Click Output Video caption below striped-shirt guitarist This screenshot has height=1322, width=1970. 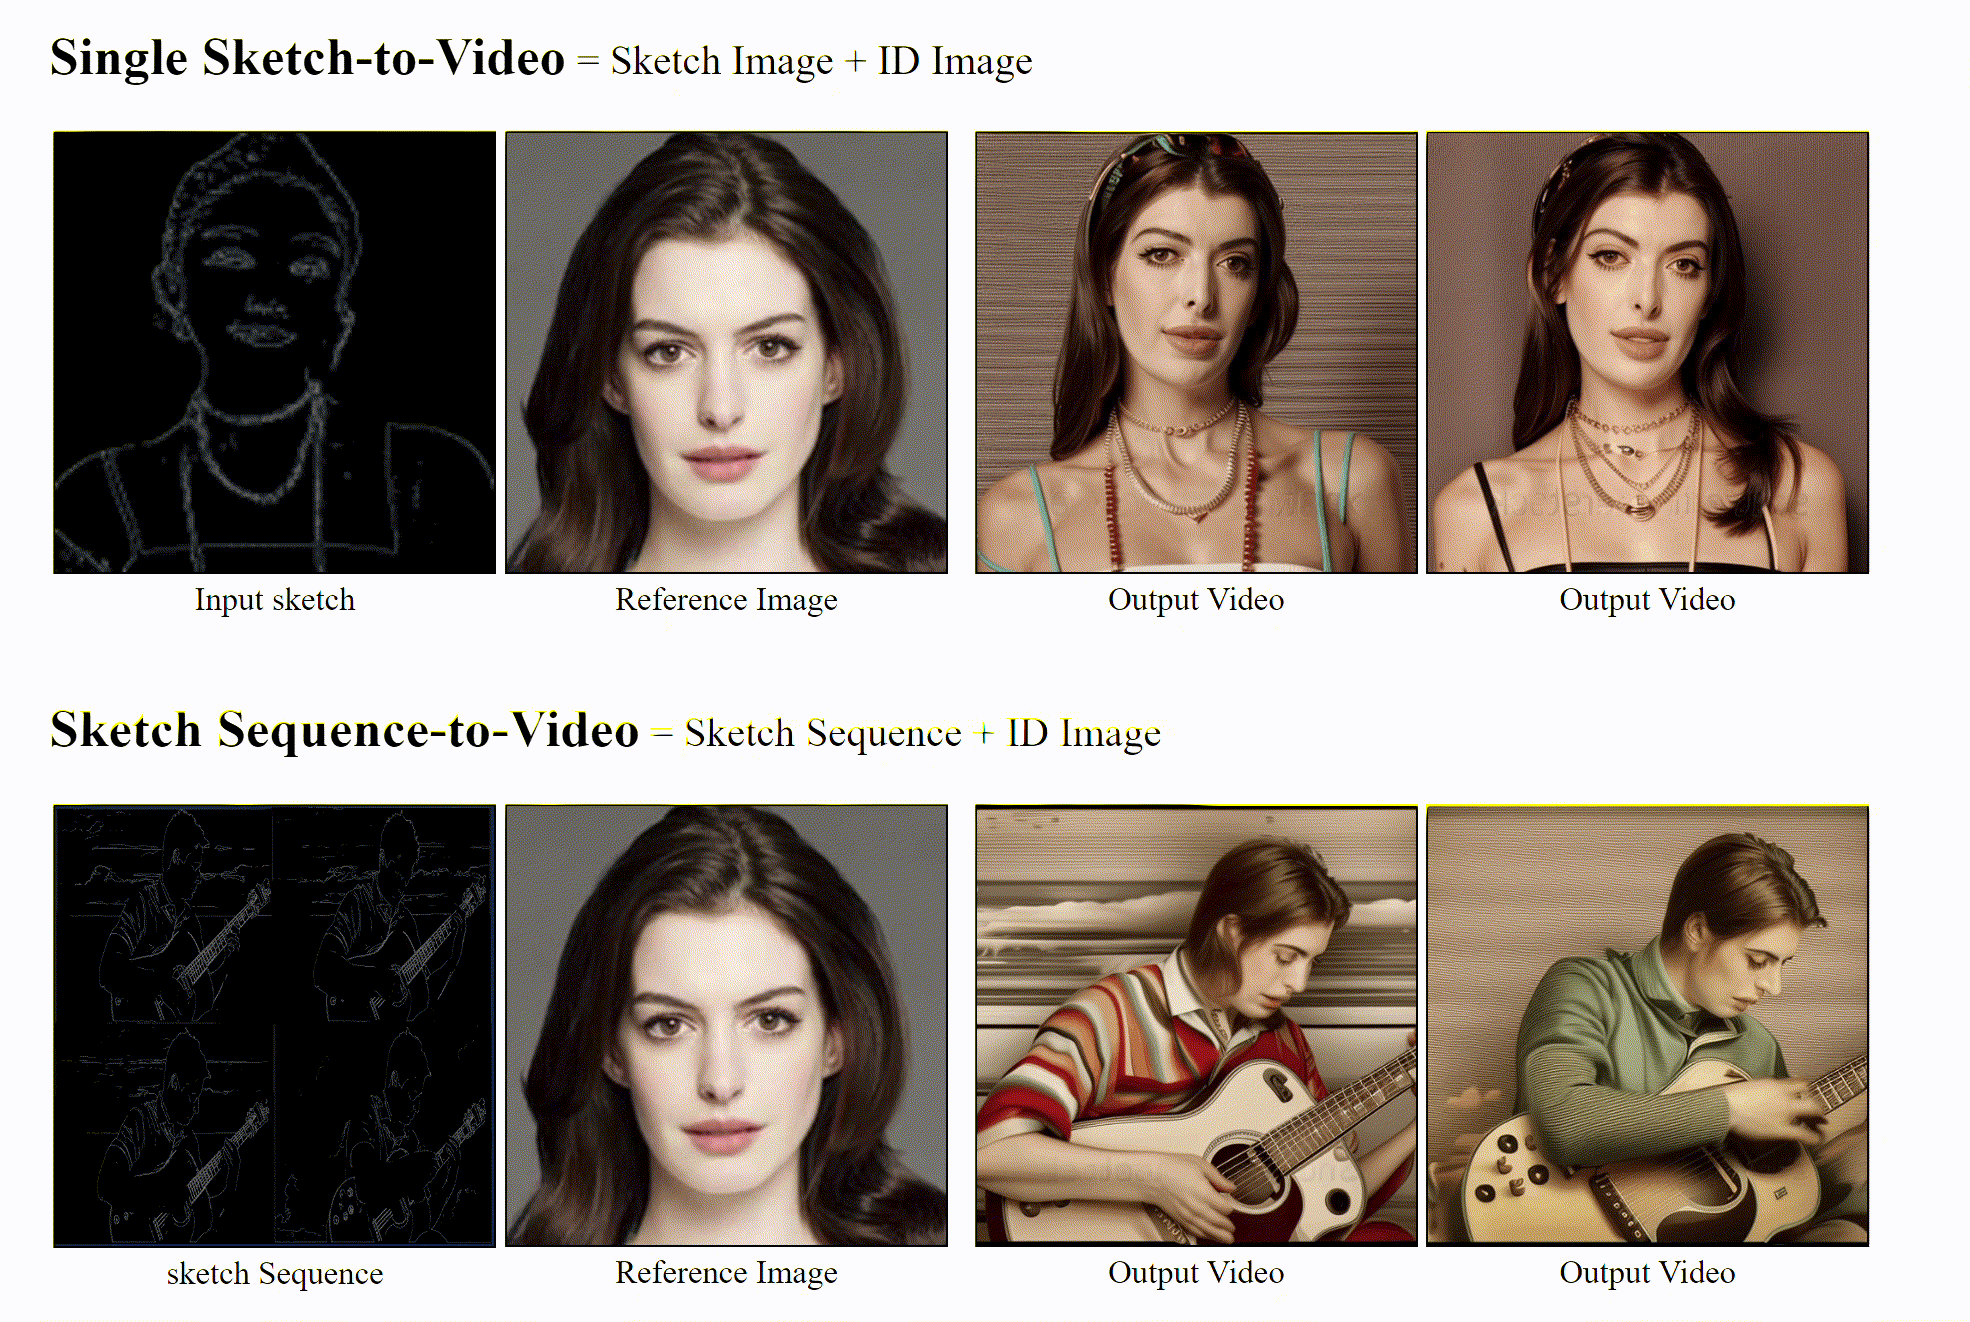point(1196,1273)
